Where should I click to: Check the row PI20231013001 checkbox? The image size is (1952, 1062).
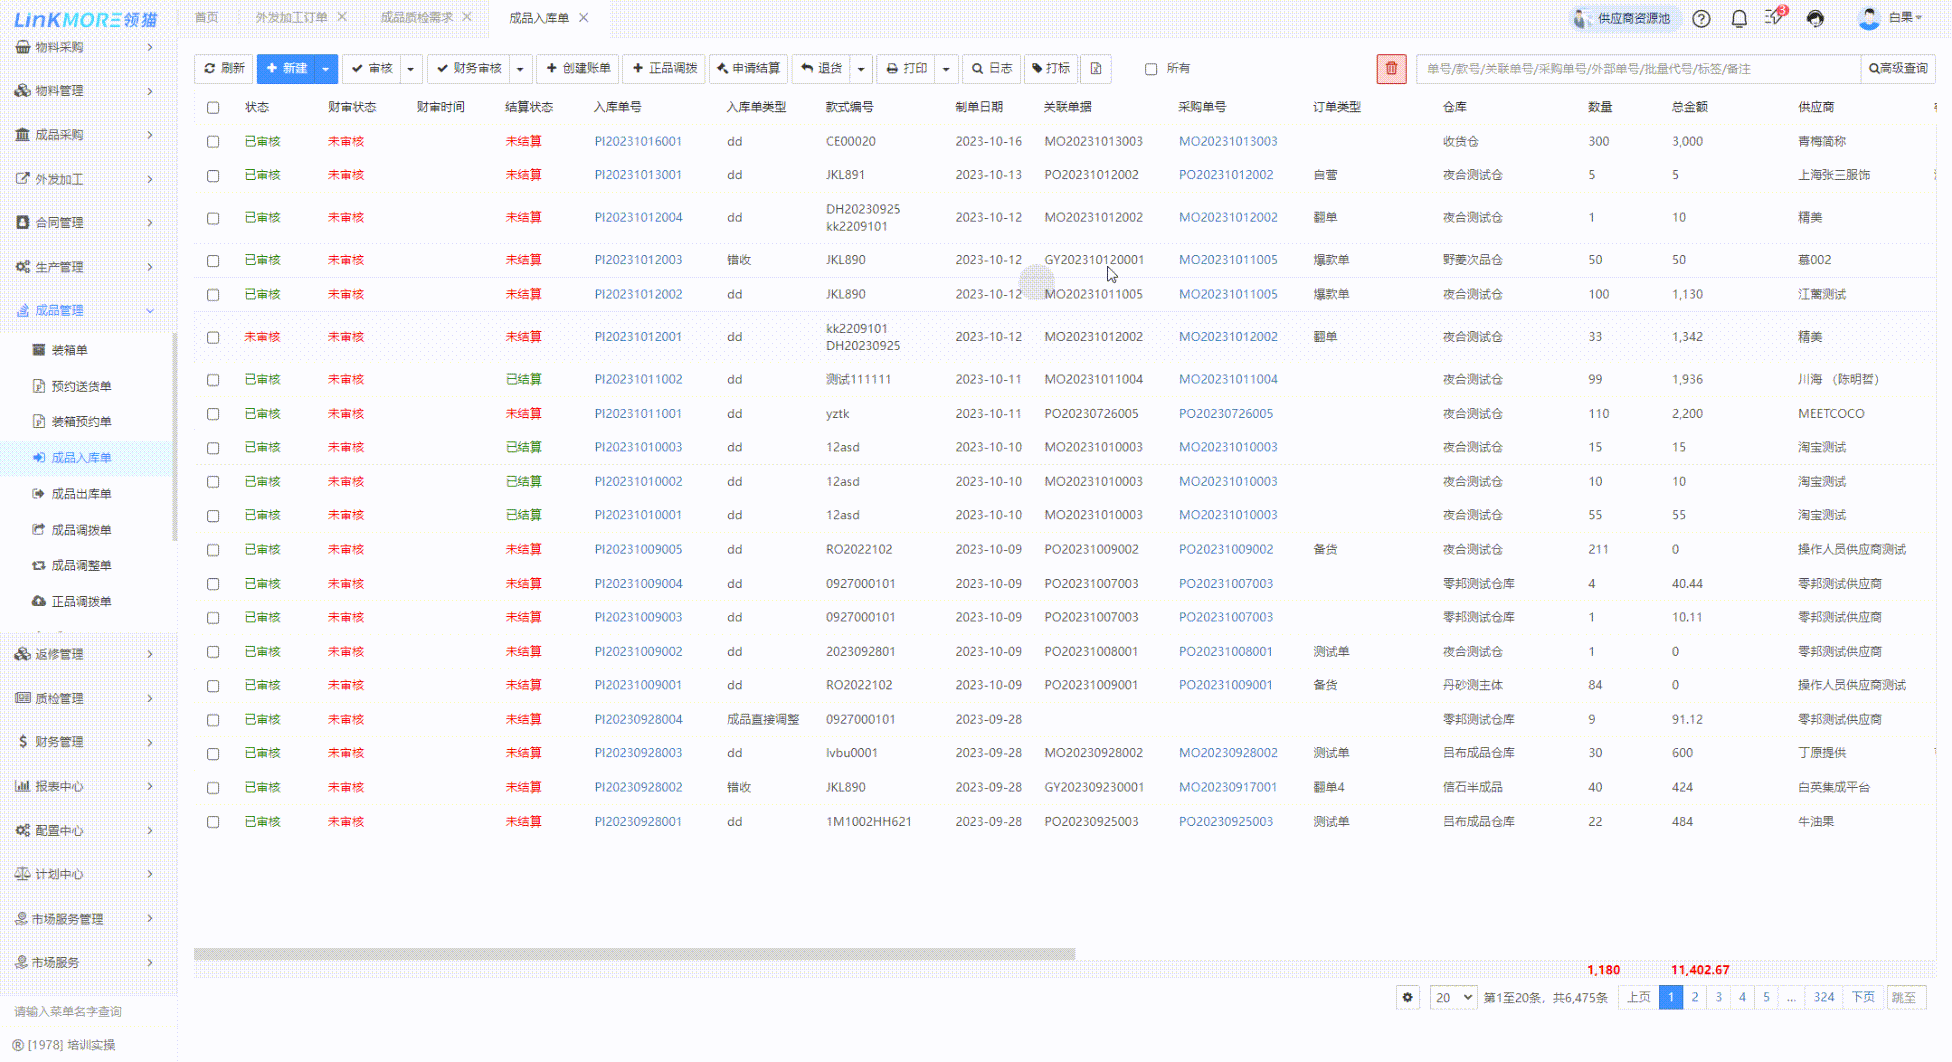tap(213, 175)
